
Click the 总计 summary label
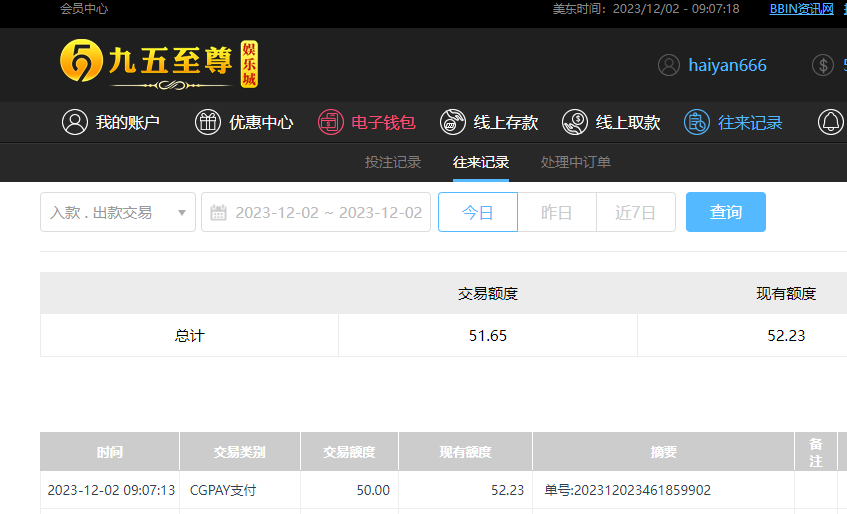click(190, 336)
